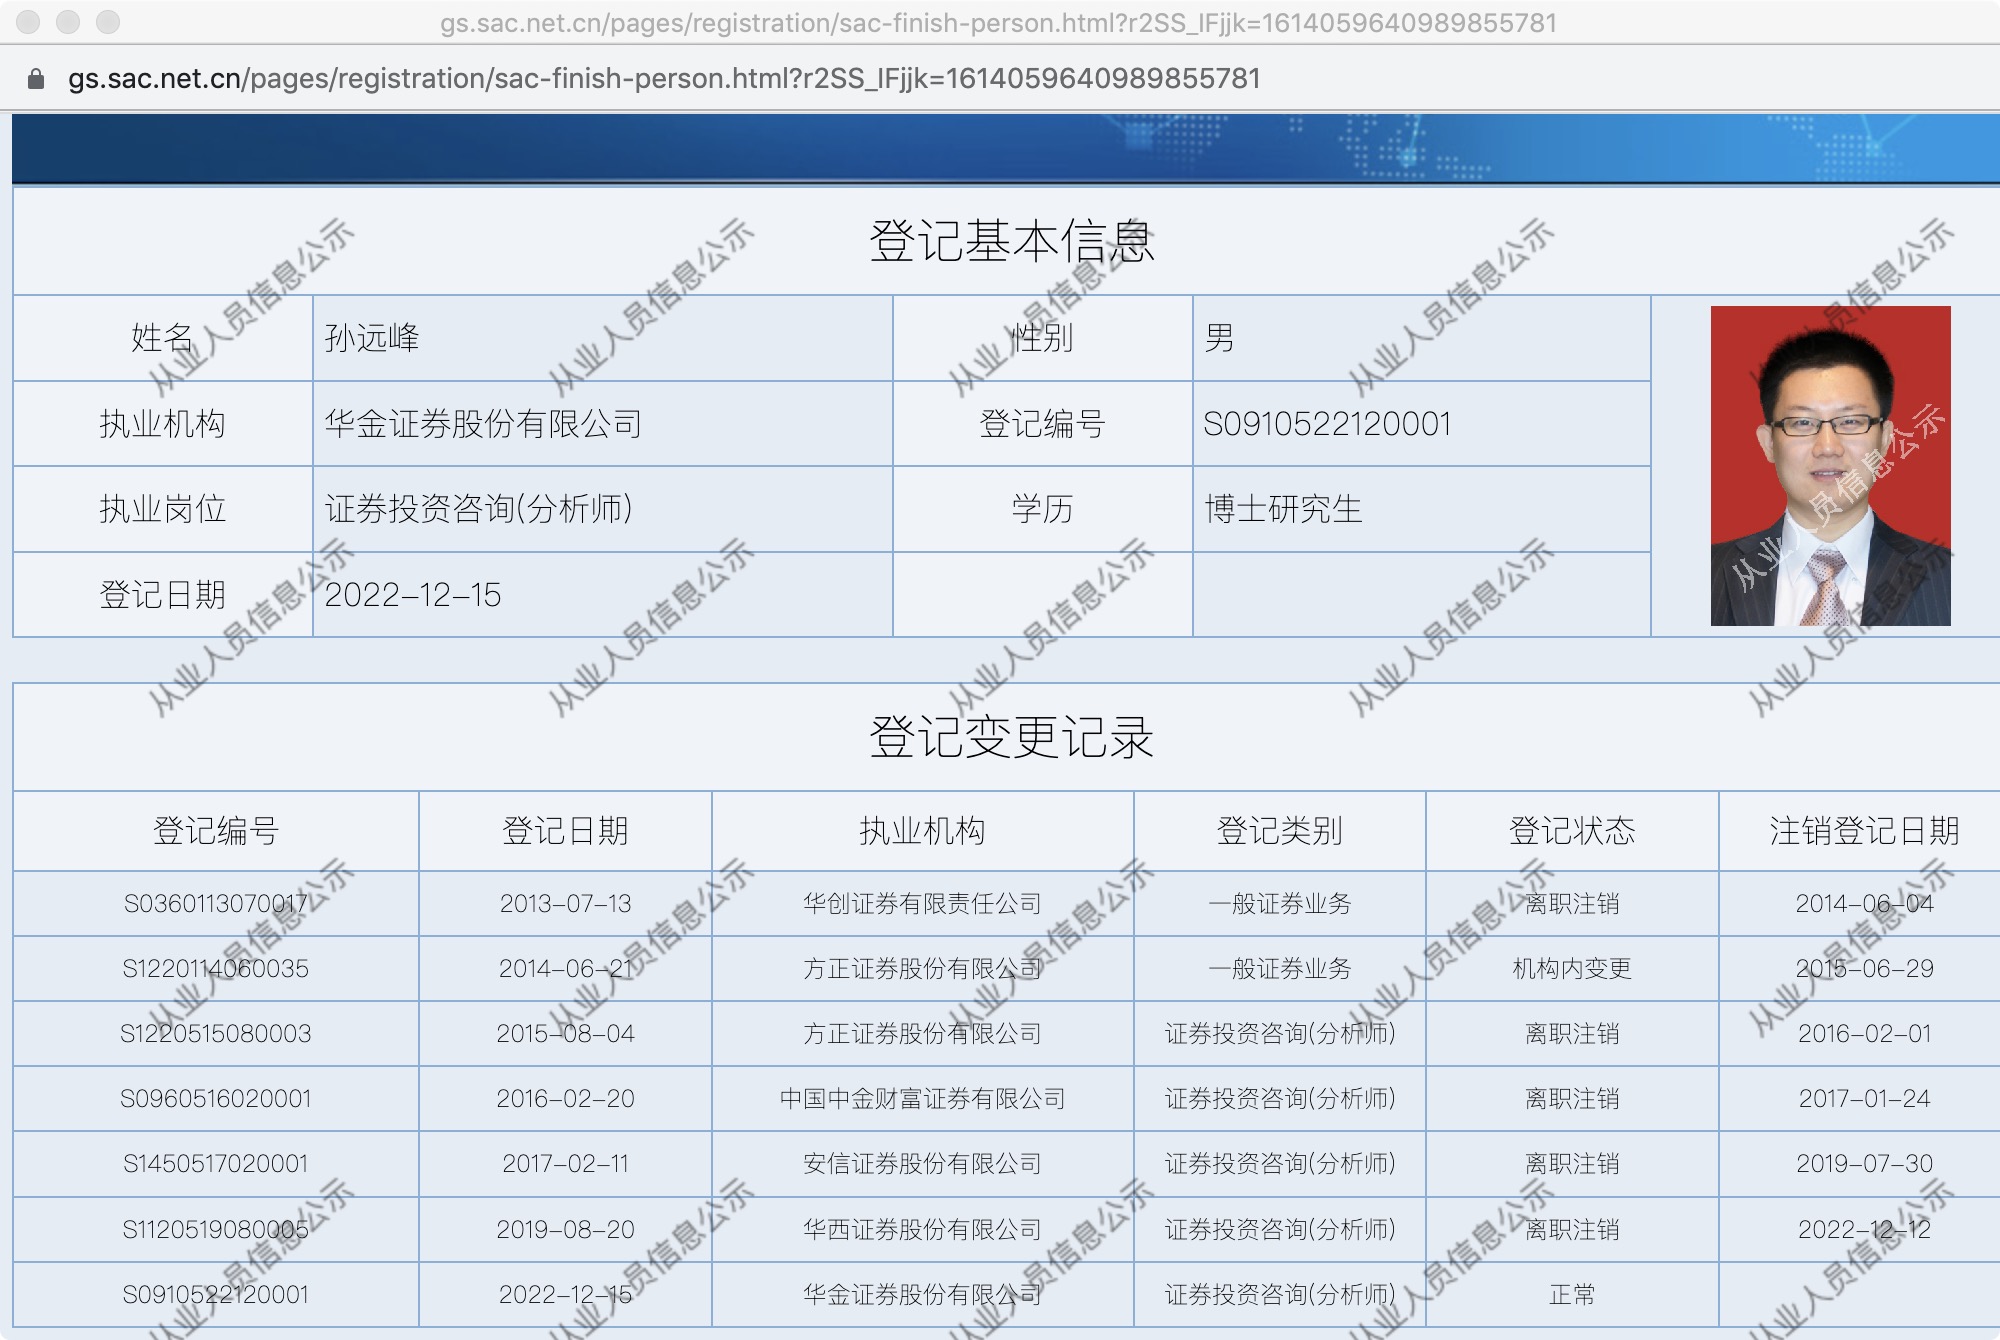Select record S1220114060035 row

coord(215,969)
